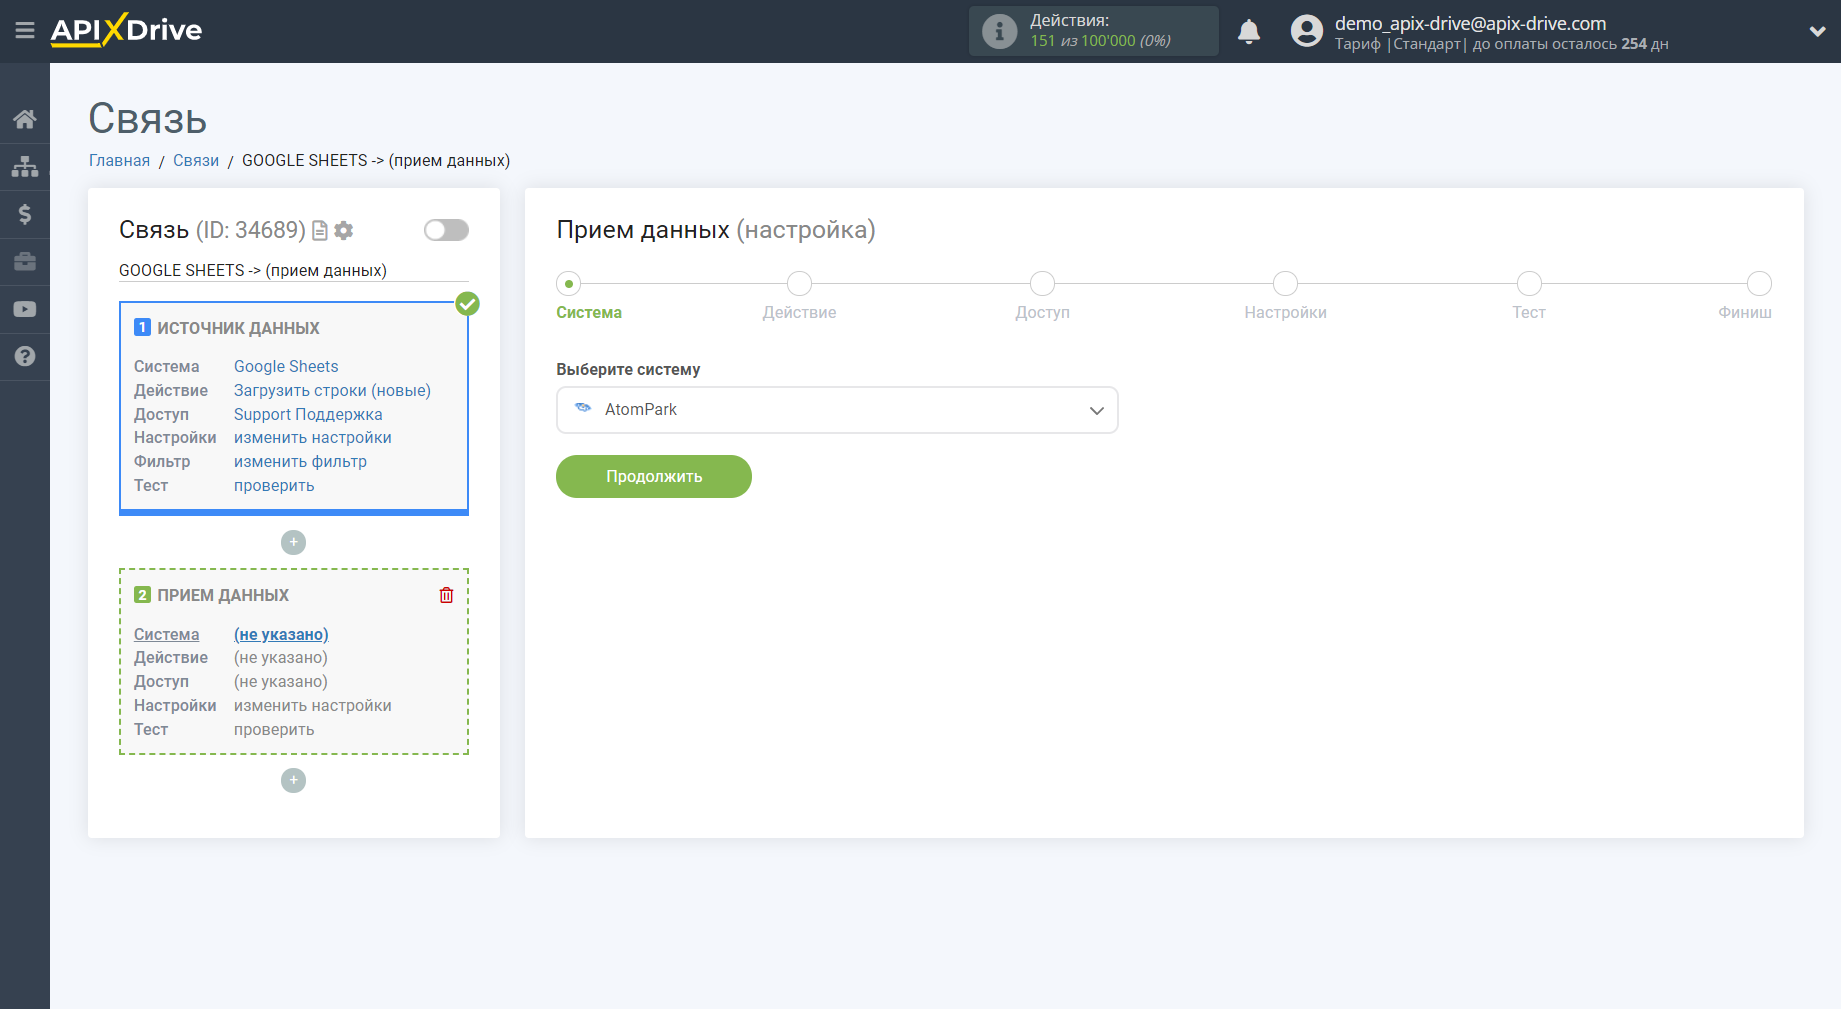This screenshot has height=1009, width=1841.
Task: Click the ИСТОЧНИК ДАННЫХ header
Action: point(238,328)
